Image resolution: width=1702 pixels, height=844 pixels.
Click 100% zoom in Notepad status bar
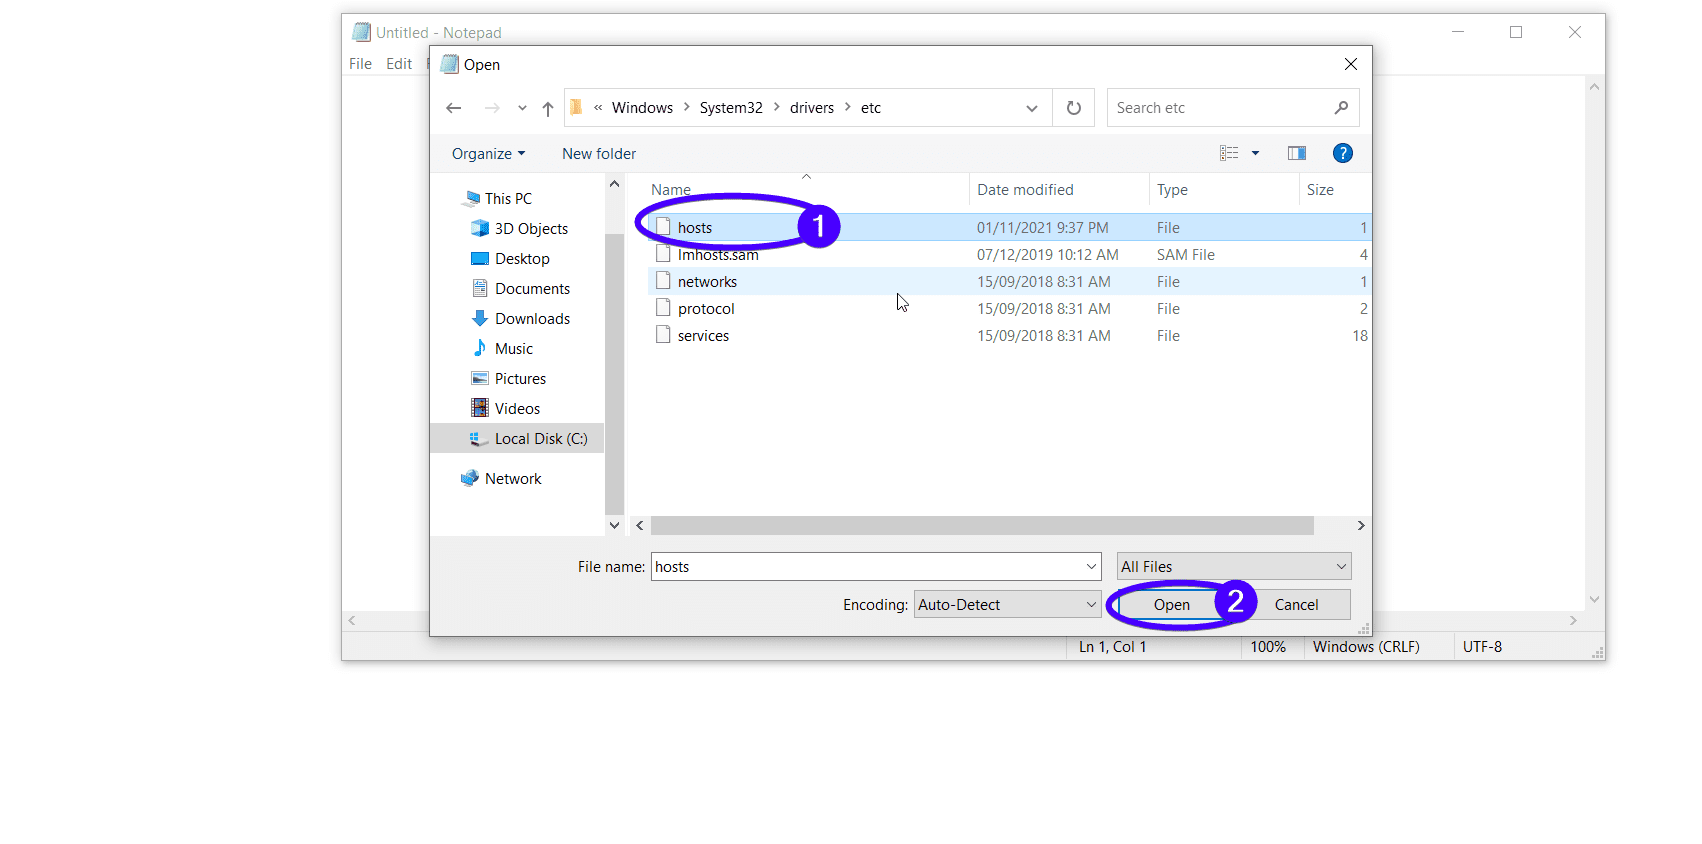[x=1268, y=647]
